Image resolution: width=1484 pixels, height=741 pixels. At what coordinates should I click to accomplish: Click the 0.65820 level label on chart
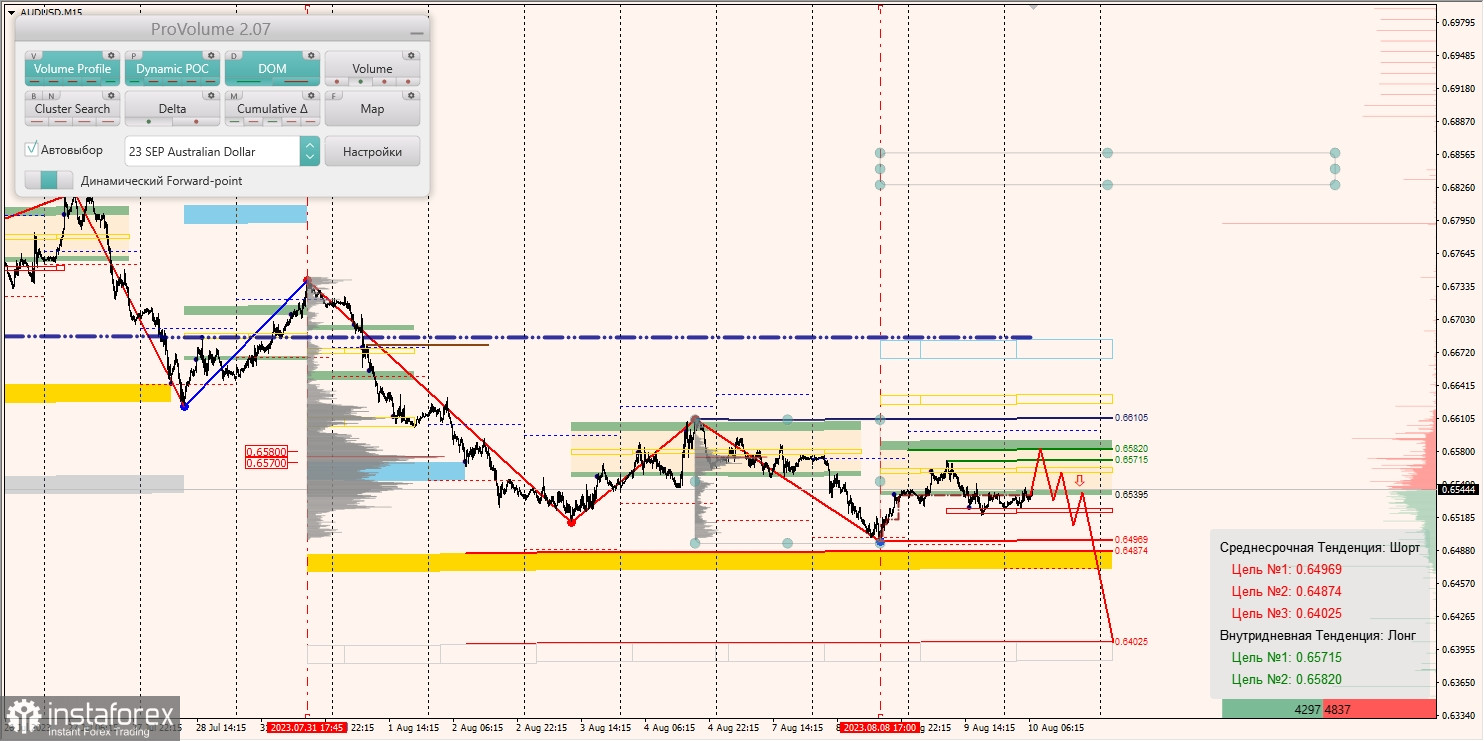point(1131,449)
